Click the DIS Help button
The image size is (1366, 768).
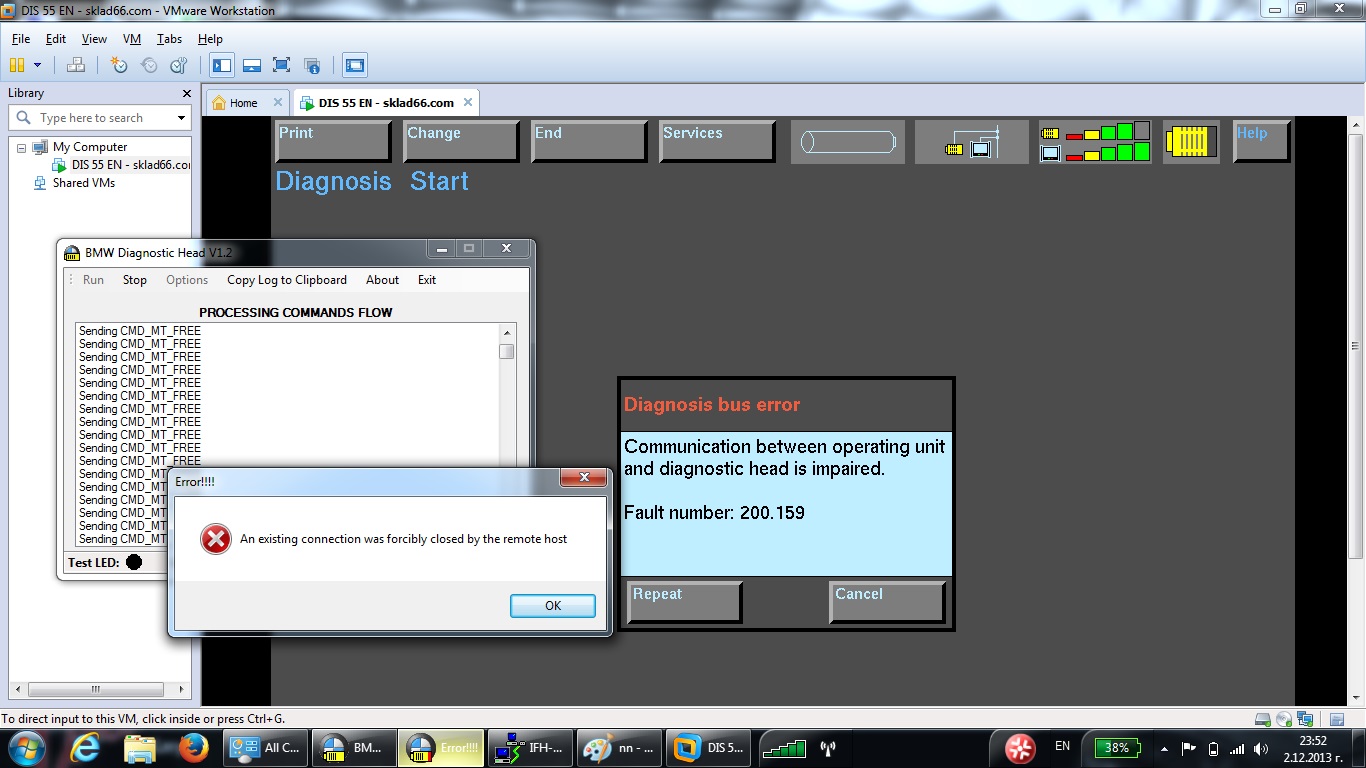(x=1262, y=141)
